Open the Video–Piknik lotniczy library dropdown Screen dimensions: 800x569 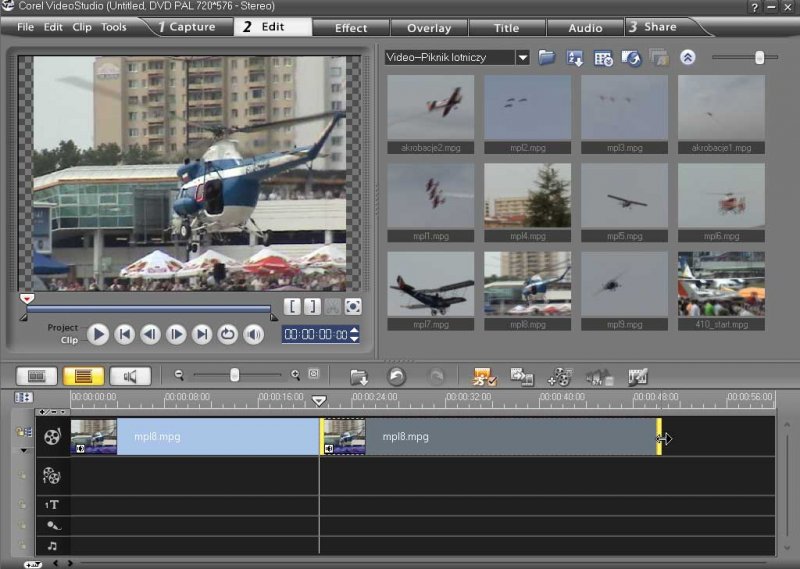click(522, 58)
